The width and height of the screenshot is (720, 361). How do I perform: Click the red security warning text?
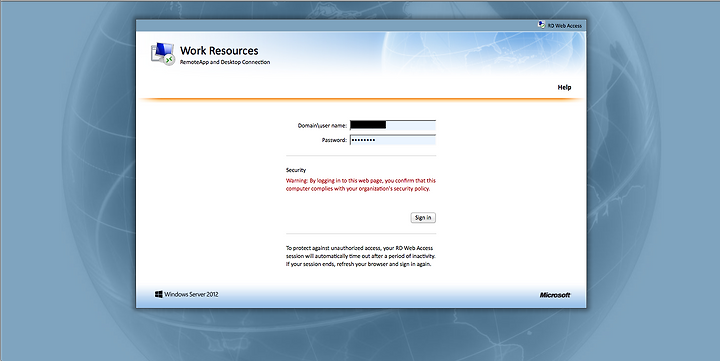(x=361, y=185)
